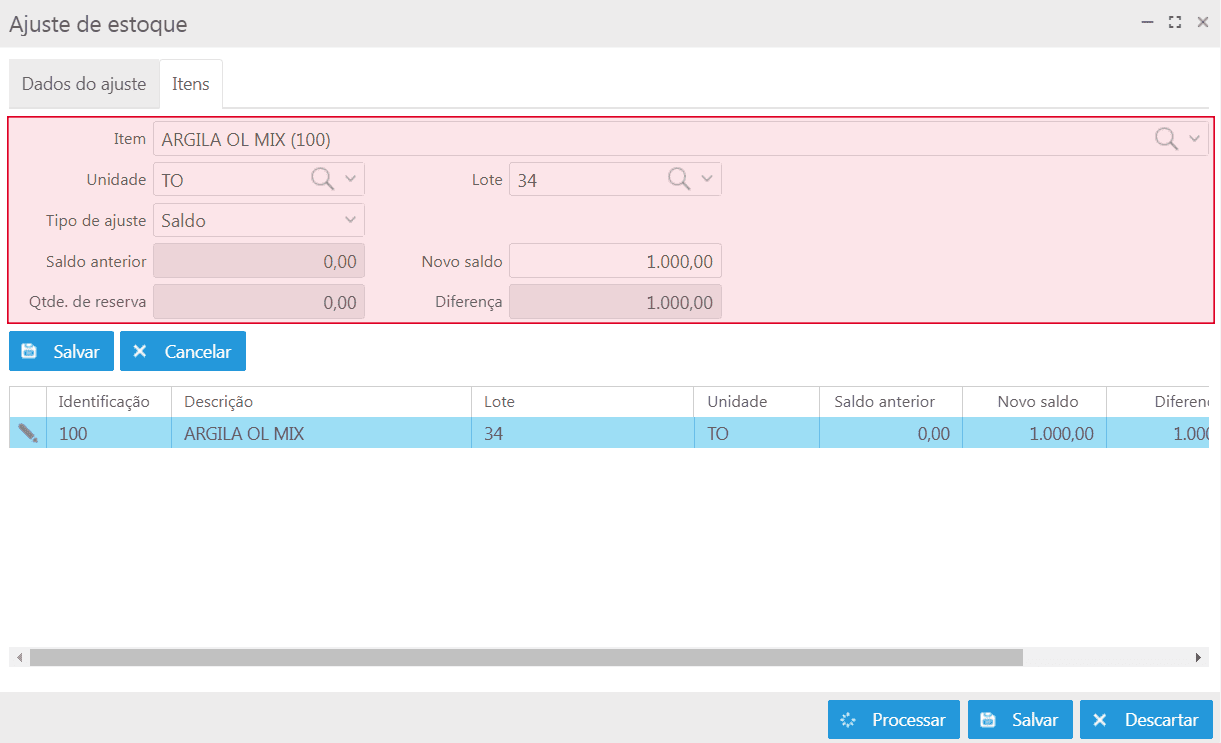Expand the Lote dropdown arrow
Image resolution: width=1221 pixels, height=743 pixels.
pyautogui.click(x=706, y=179)
